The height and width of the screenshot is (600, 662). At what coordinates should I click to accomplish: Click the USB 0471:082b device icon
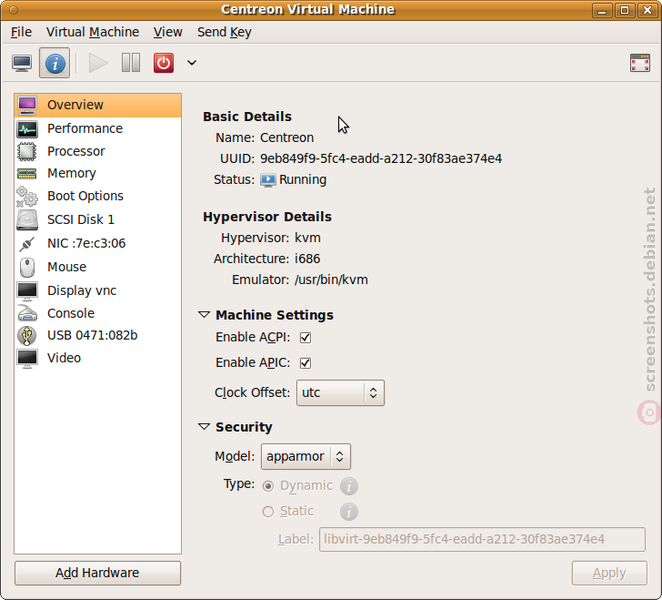(x=27, y=336)
